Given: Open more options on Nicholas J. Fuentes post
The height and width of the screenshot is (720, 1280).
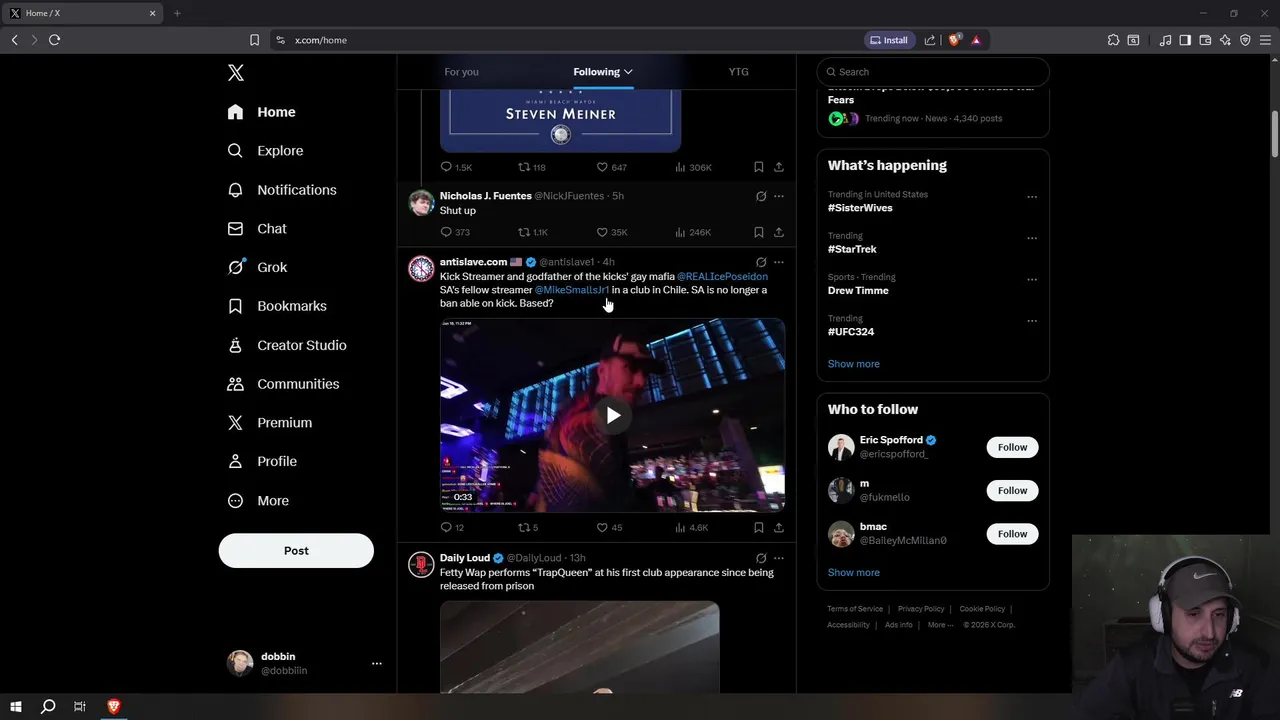Looking at the screenshot, I should click(x=779, y=196).
